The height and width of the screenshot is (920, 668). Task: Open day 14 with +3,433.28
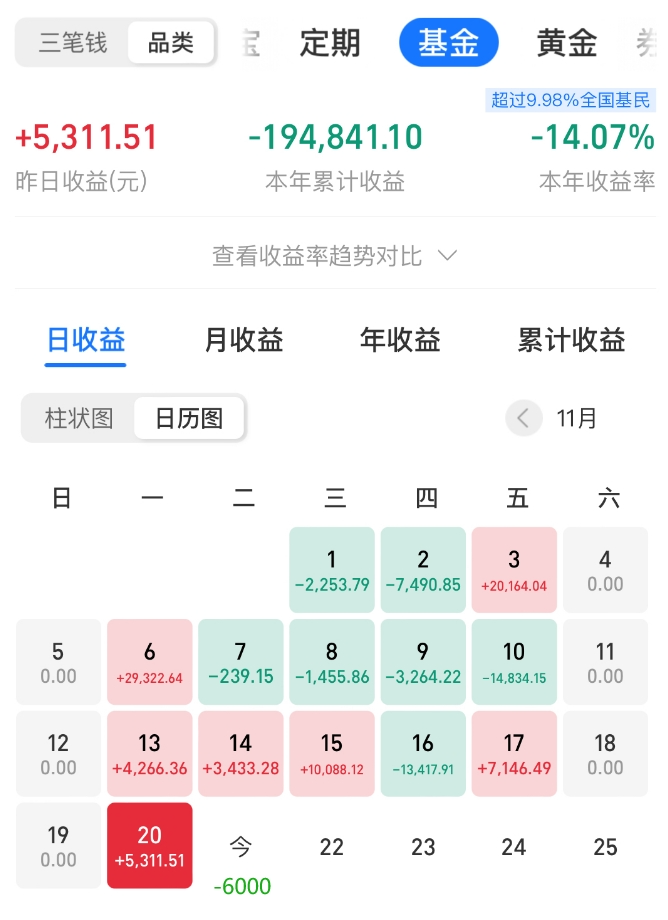240,753
